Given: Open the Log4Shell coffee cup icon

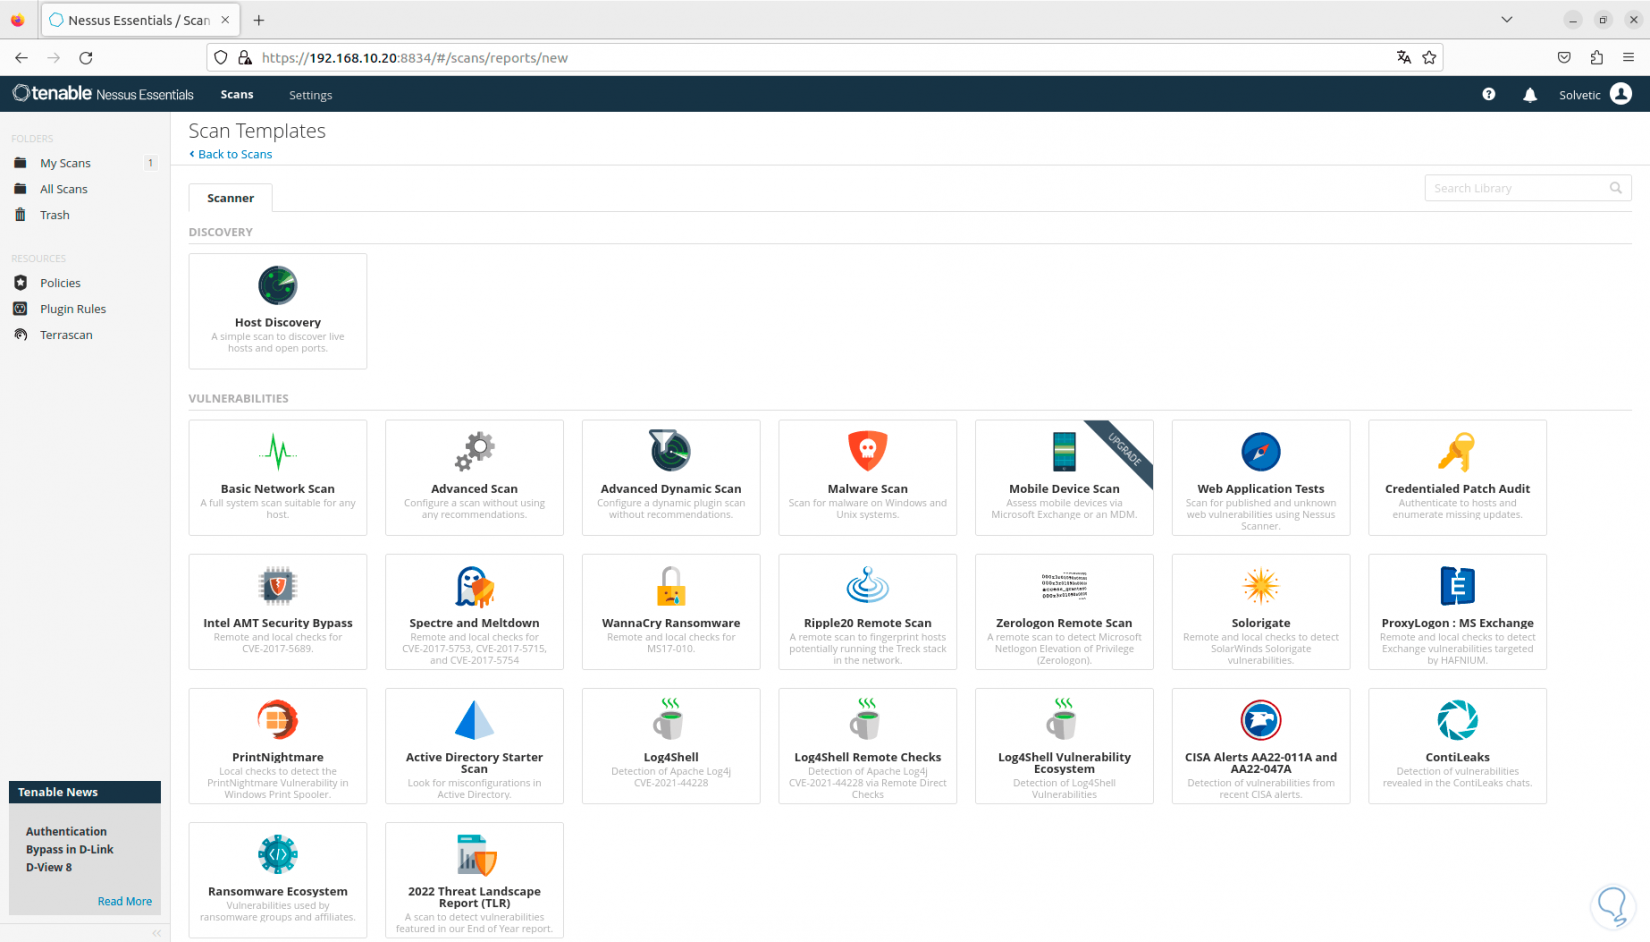Looking at the screenshot, I should coord(669,719).
